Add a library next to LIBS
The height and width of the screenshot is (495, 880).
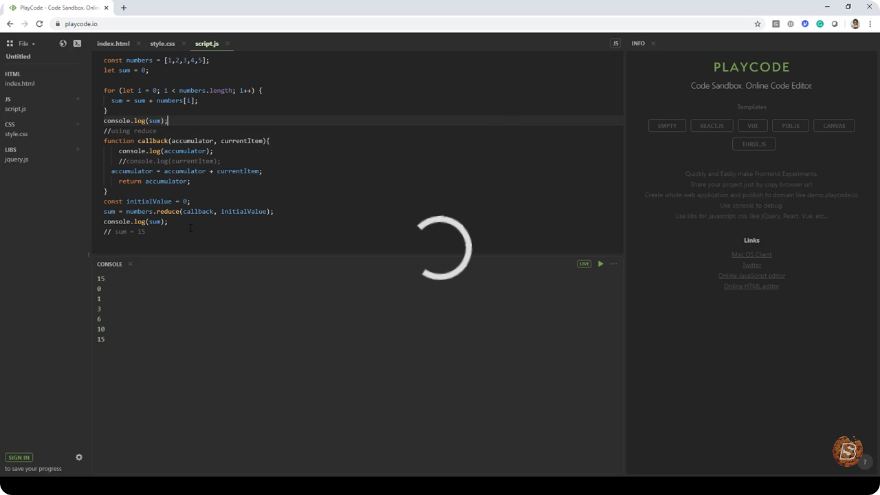(78, 150)
